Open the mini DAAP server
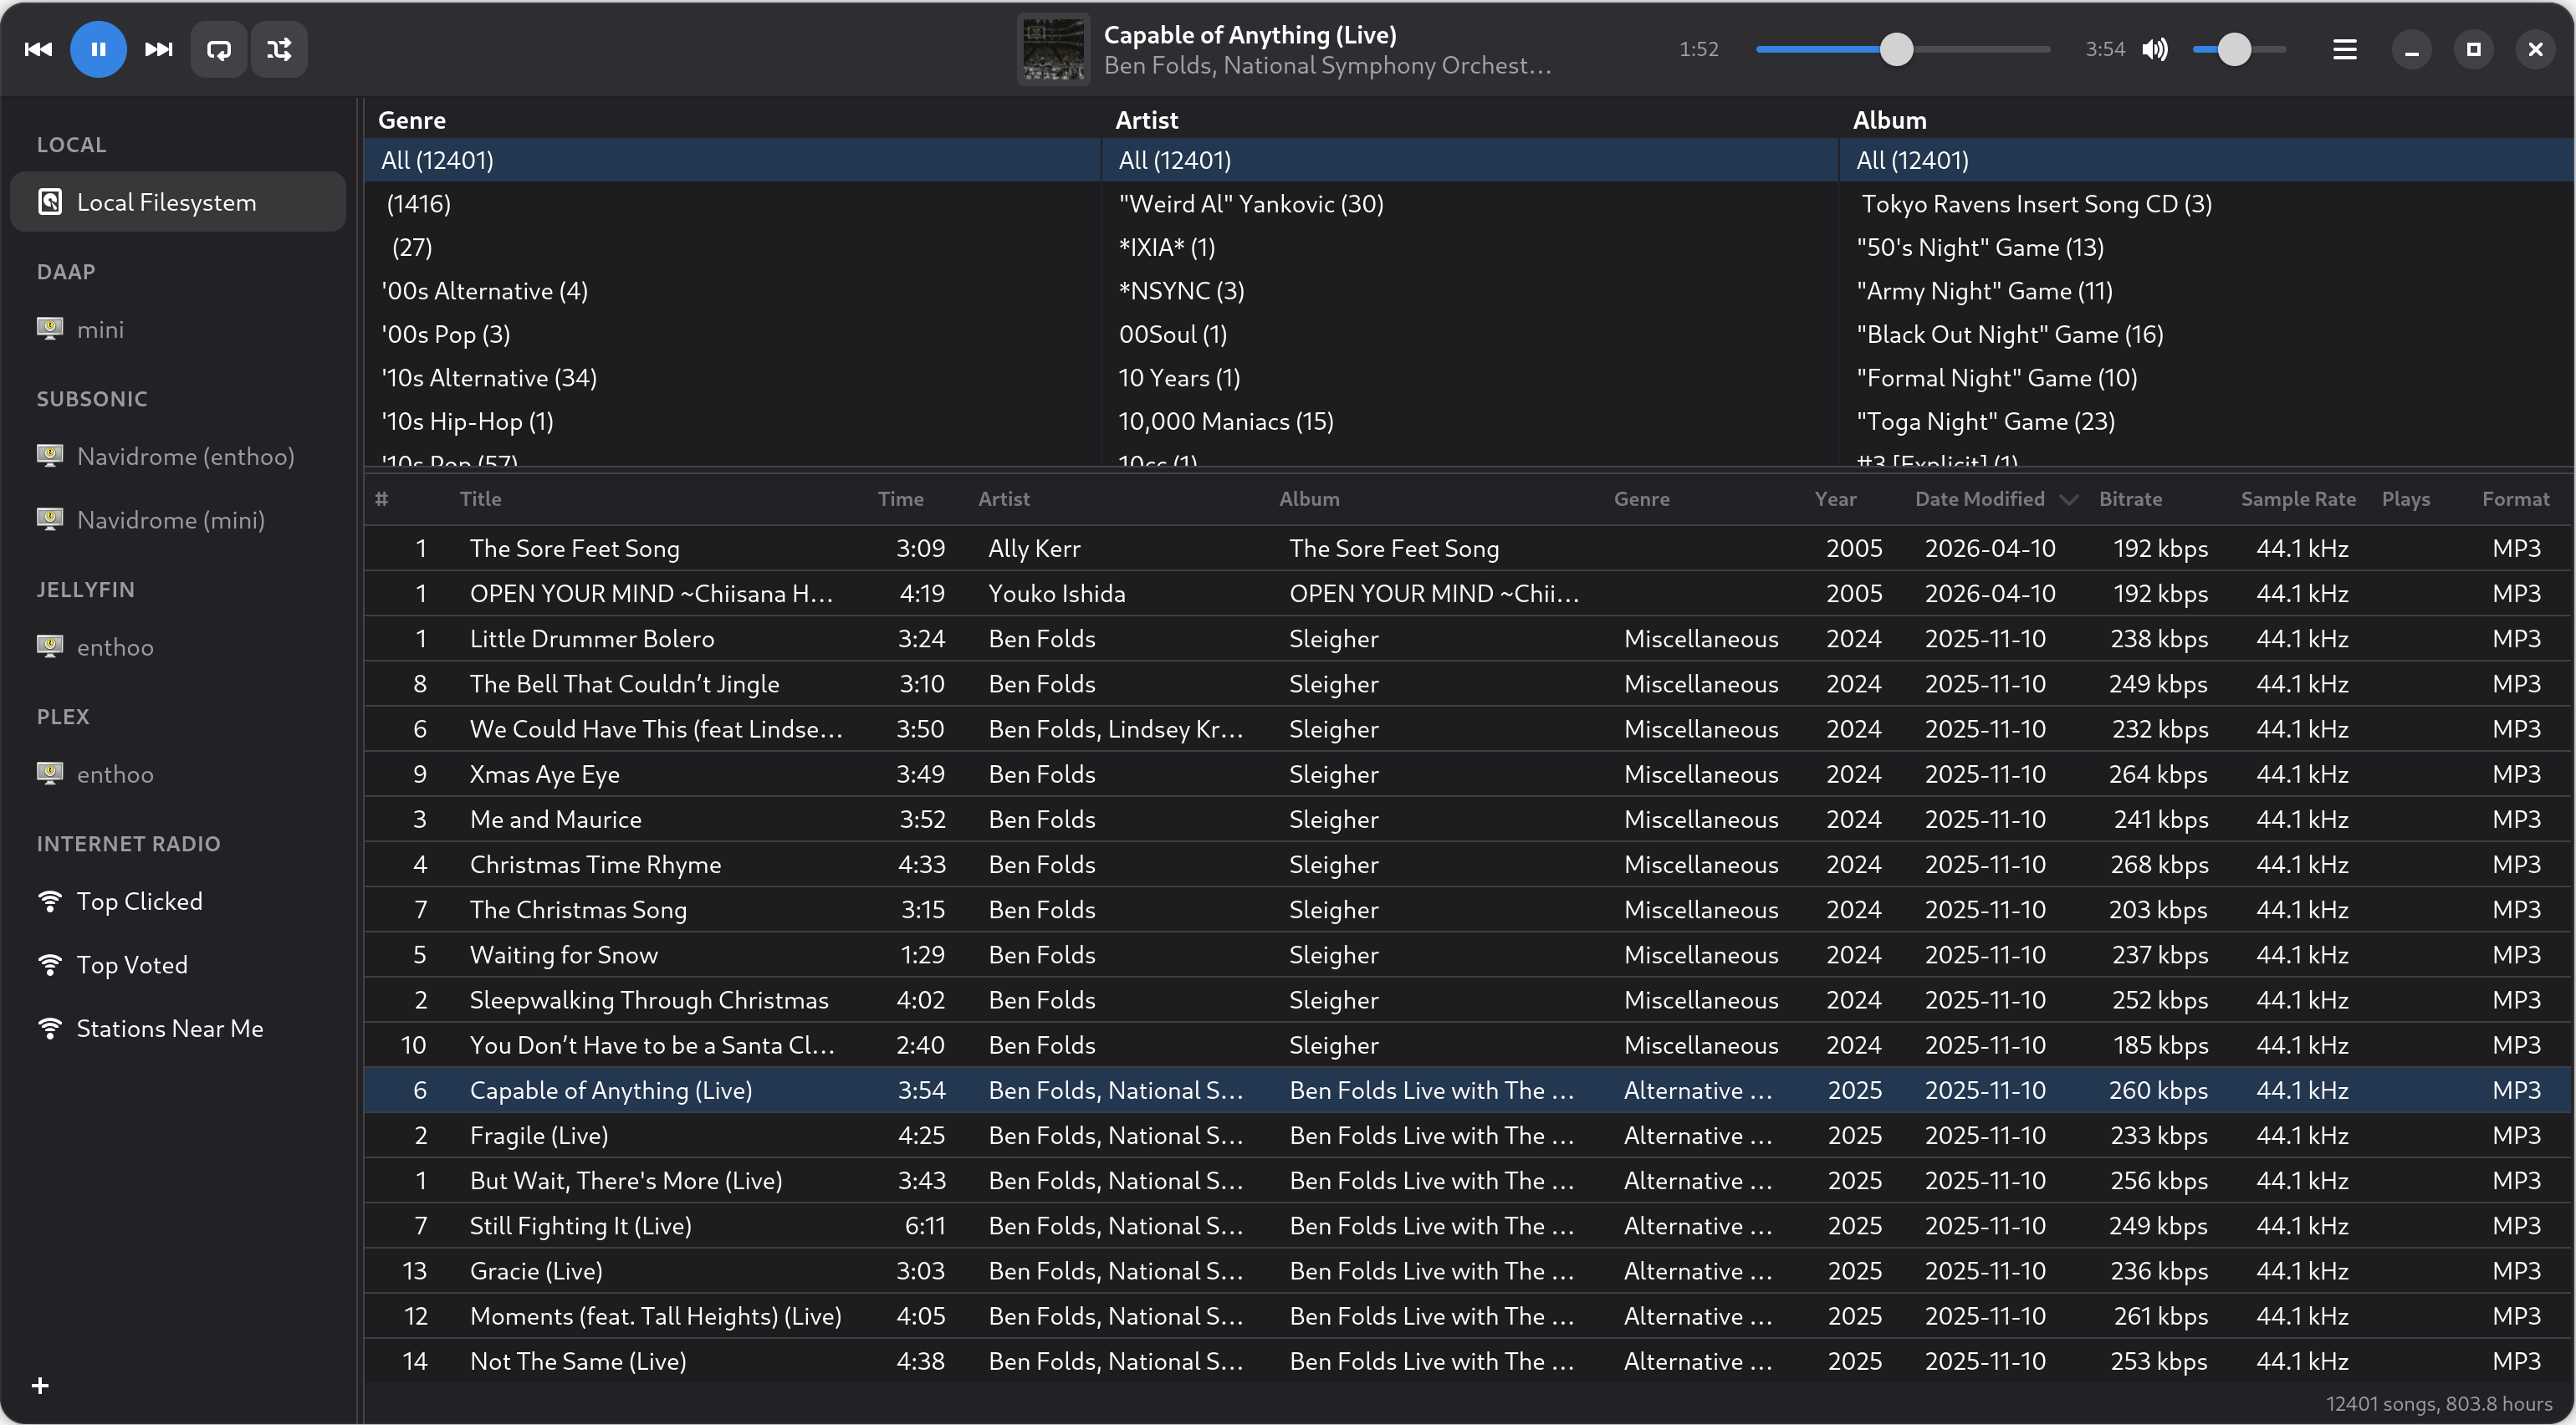The height and width of the screenshot is (1425, 2576). point(178,329)
